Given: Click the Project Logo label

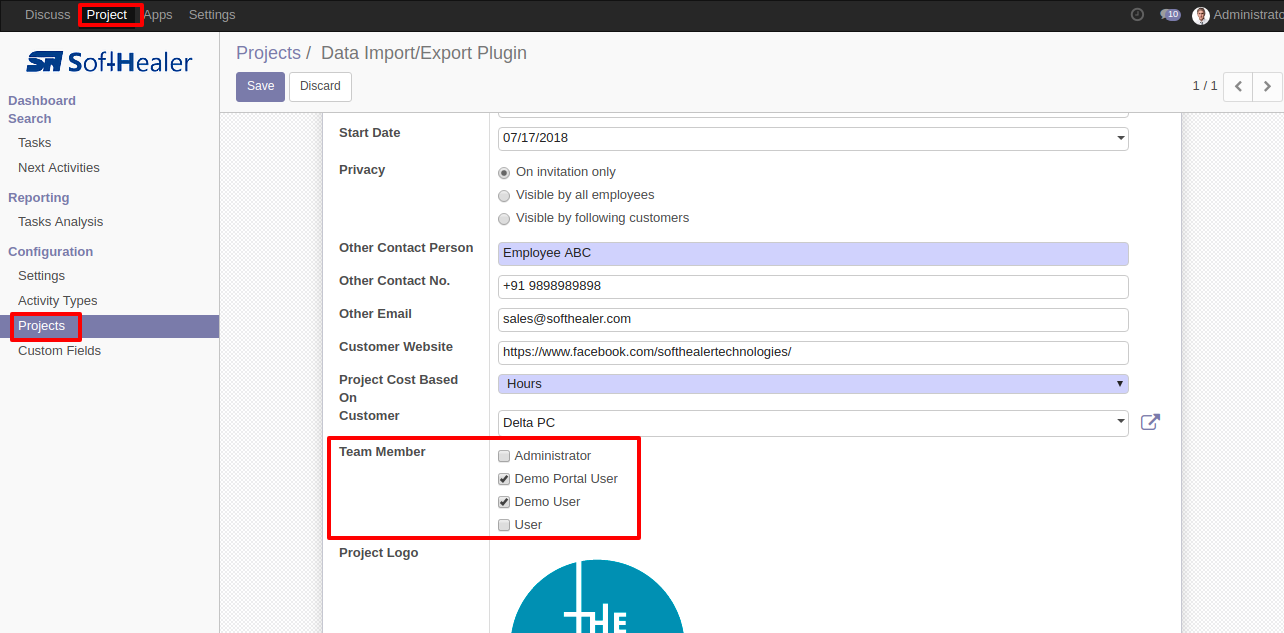Looking at the screenshot, I should (379, 553).
